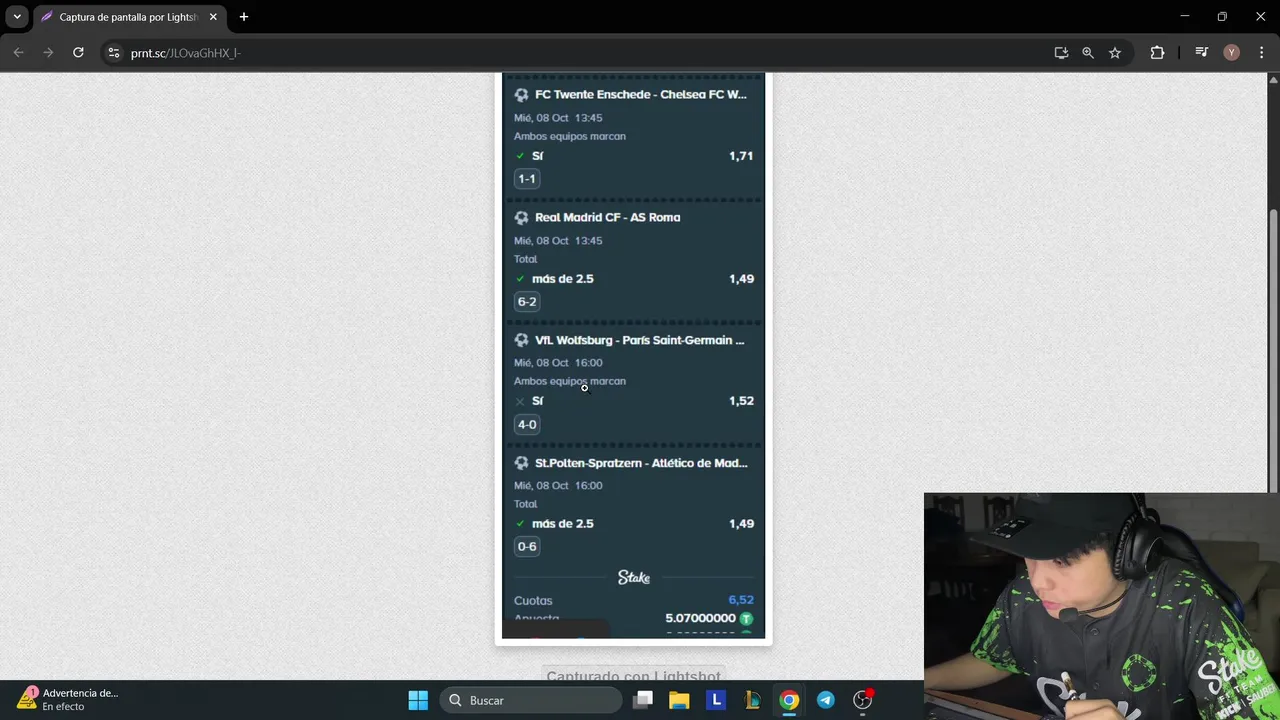Screen dimensions: 1280x720
Task: Click the St.Polten-Spratzern - Atlético title
Action: pos(641,463)
